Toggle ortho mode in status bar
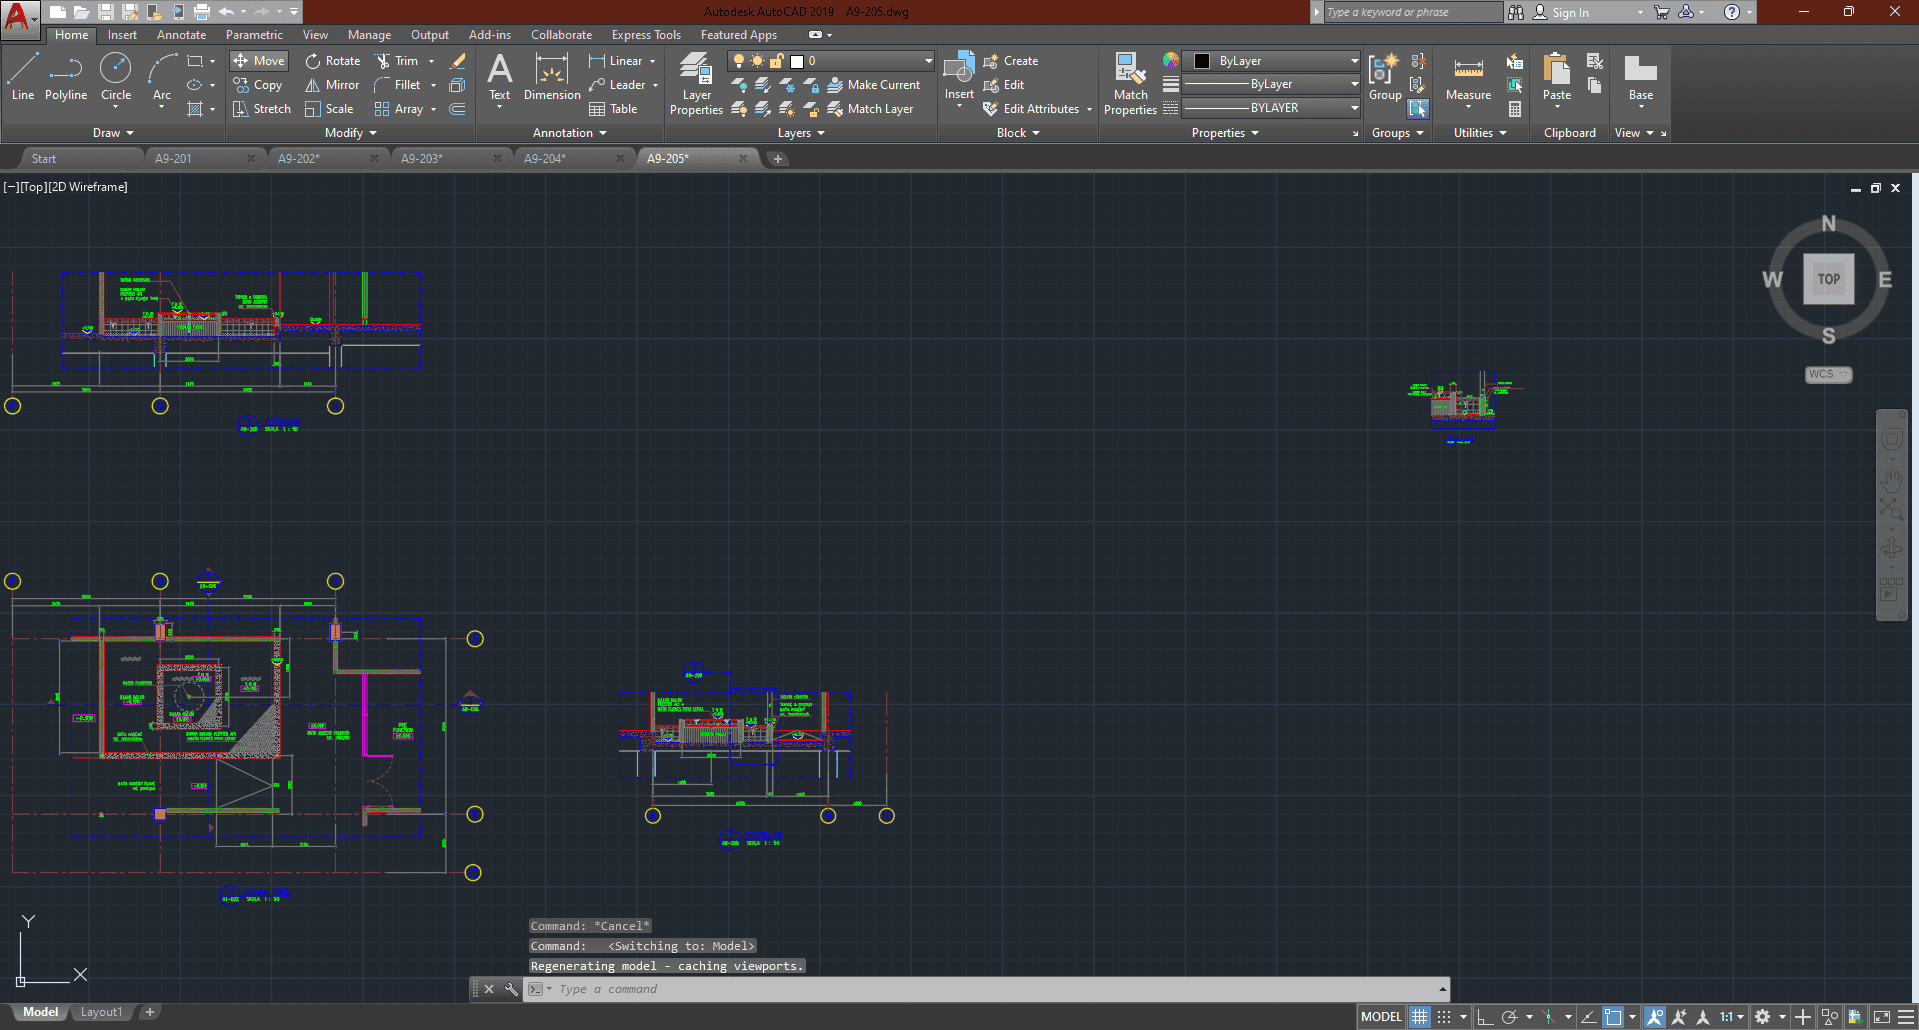 1485,1017
